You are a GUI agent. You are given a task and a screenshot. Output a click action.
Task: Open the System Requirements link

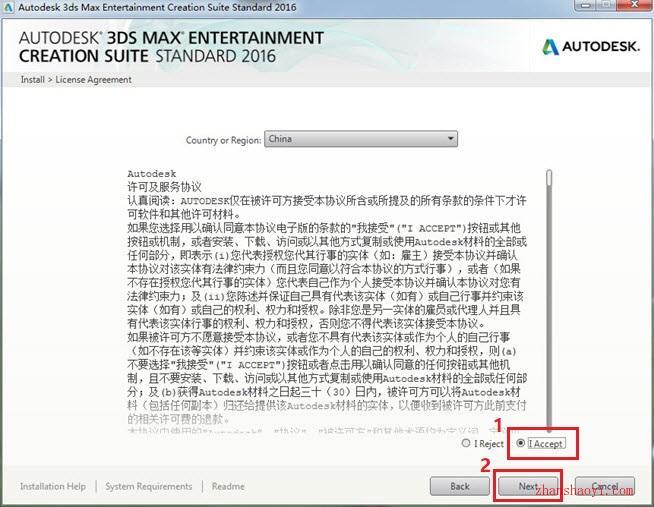(x=148, y=486)
